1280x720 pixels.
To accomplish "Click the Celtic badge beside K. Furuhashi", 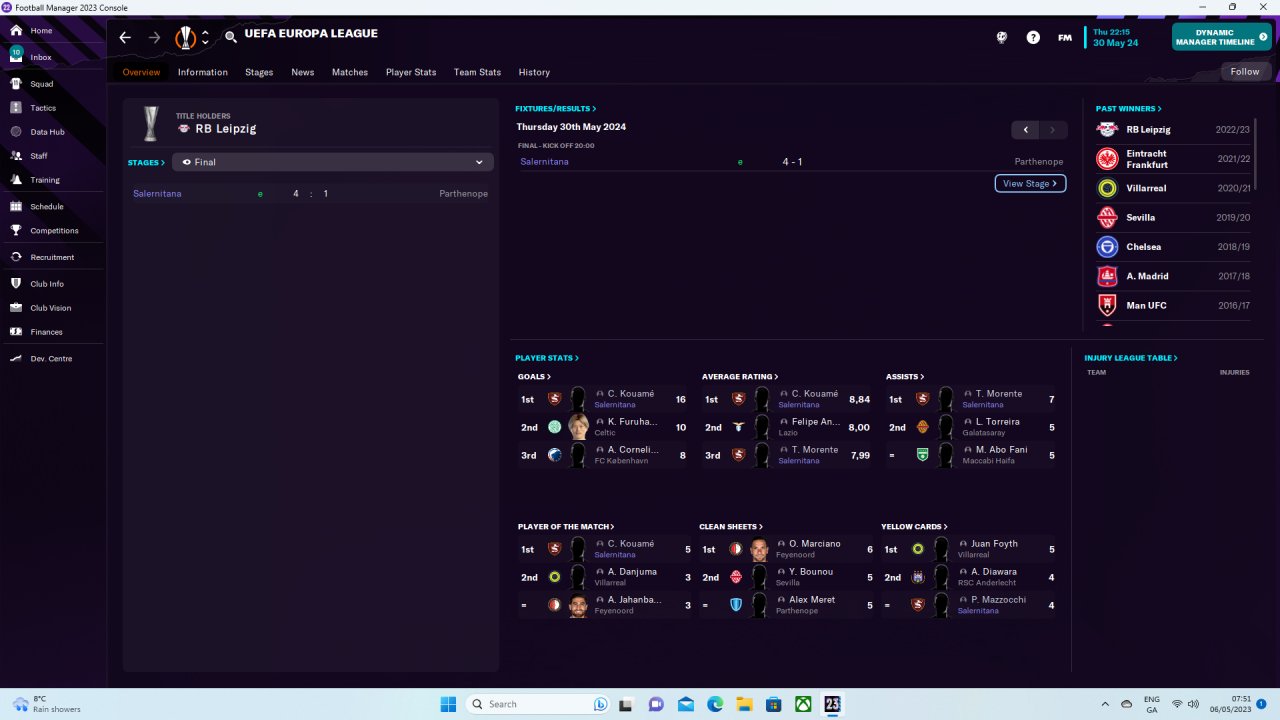I will coord(555,427).
